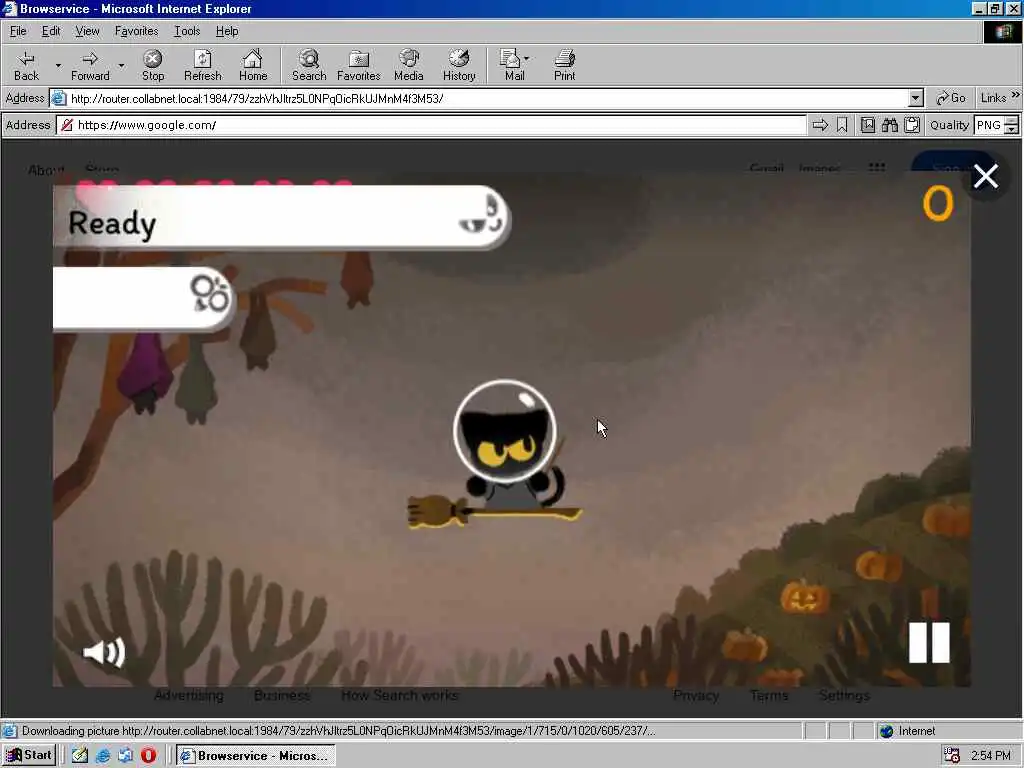Open the Favorites menu in the menu bar
Viewport: 1024px width, 768px height.
[x=136, y=31]
